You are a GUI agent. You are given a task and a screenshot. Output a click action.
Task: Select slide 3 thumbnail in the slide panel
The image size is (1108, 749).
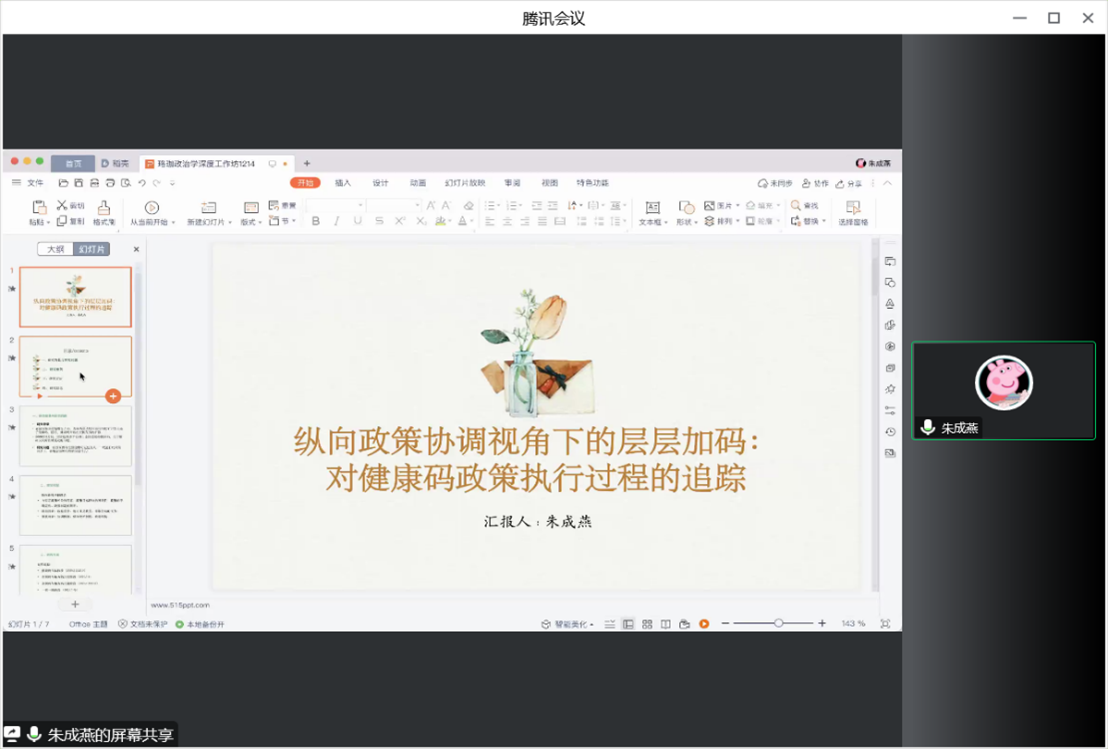pyautogui.click(x=75, y=436)
